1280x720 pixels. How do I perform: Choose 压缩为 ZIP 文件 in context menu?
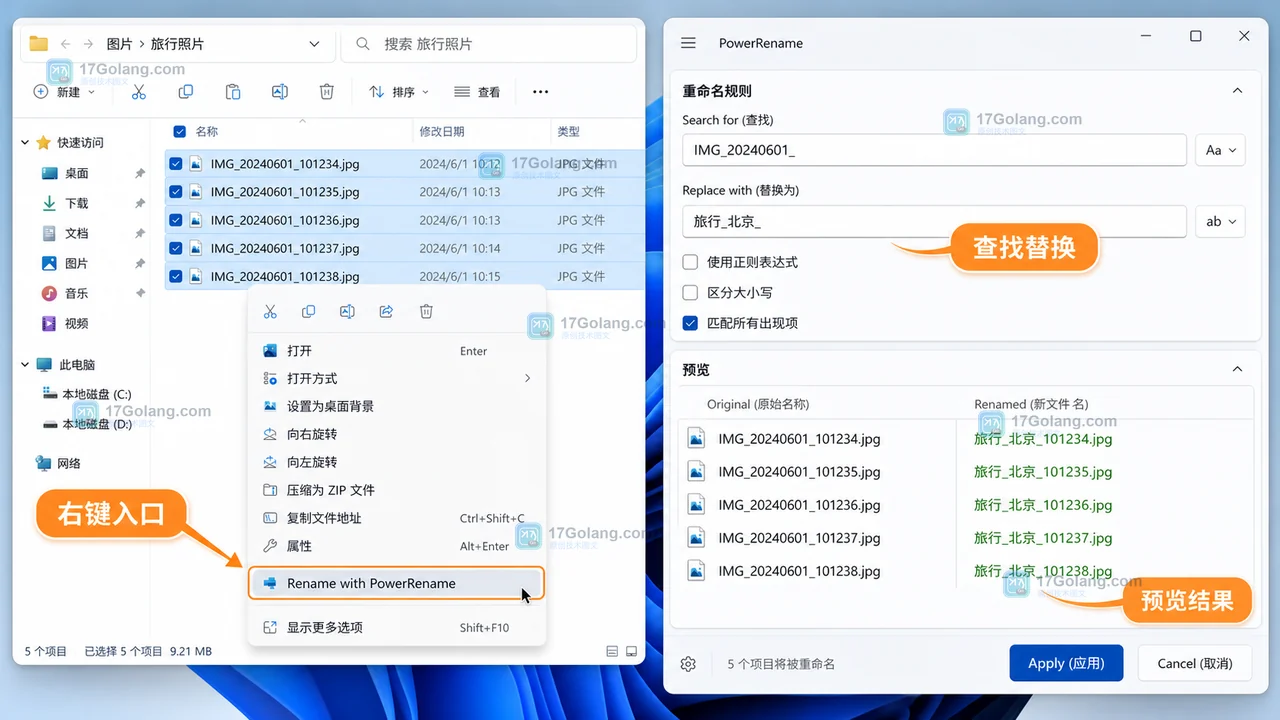click(396, 490)
